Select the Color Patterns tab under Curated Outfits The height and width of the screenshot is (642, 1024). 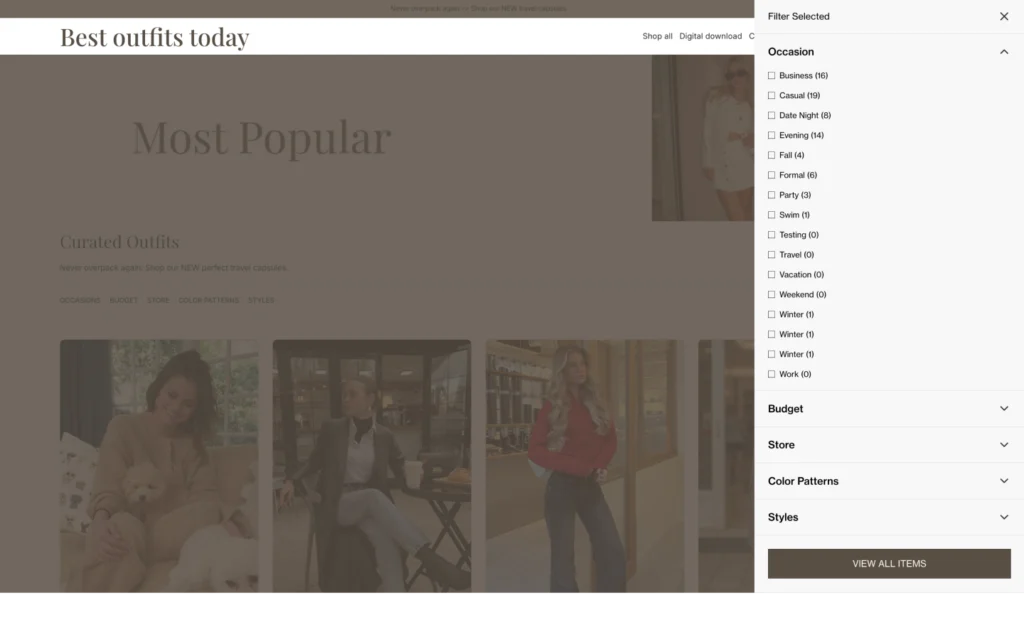(x=208, y=300)
